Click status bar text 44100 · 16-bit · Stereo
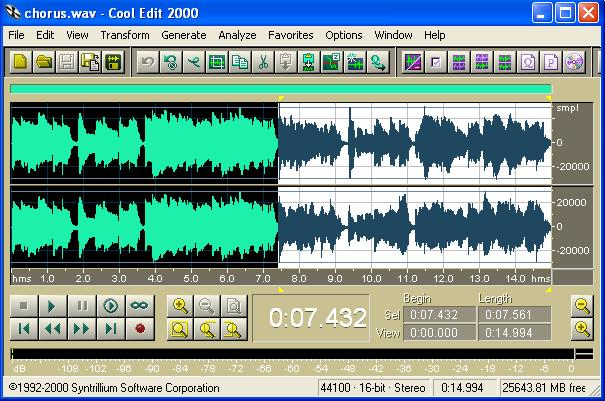605x401 pixels. (373, 387)
